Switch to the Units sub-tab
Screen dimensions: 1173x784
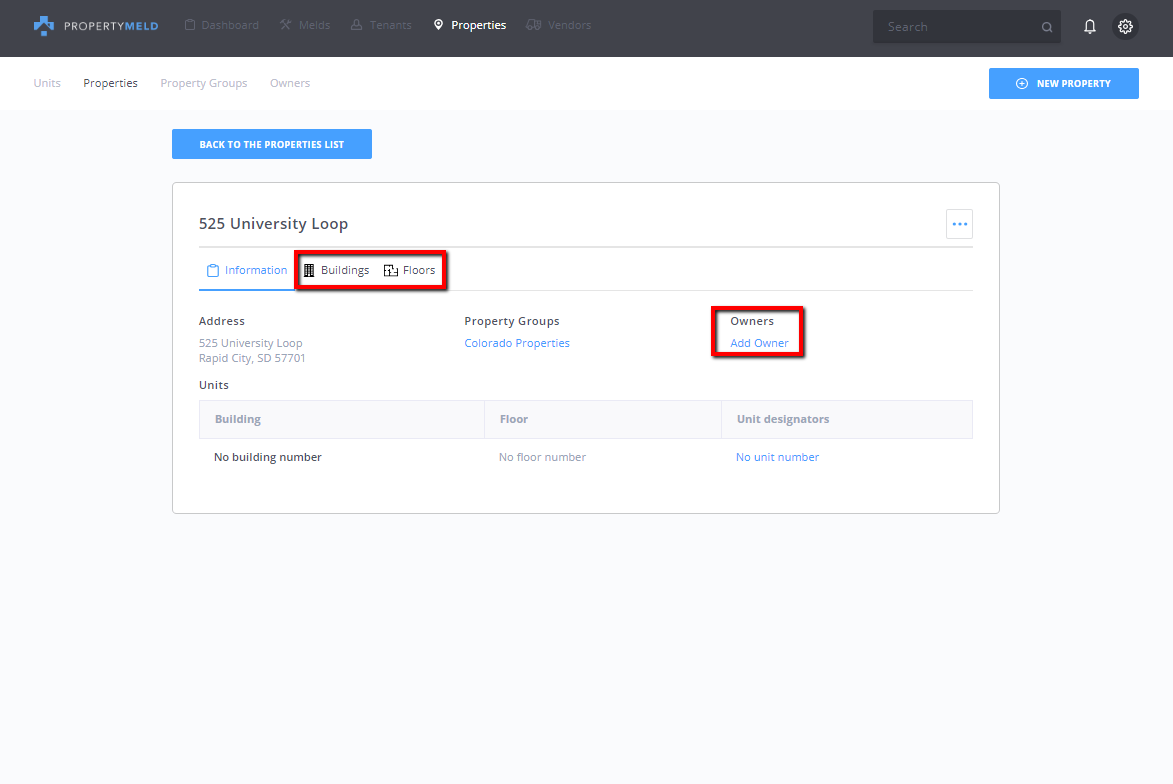(47, 84)
